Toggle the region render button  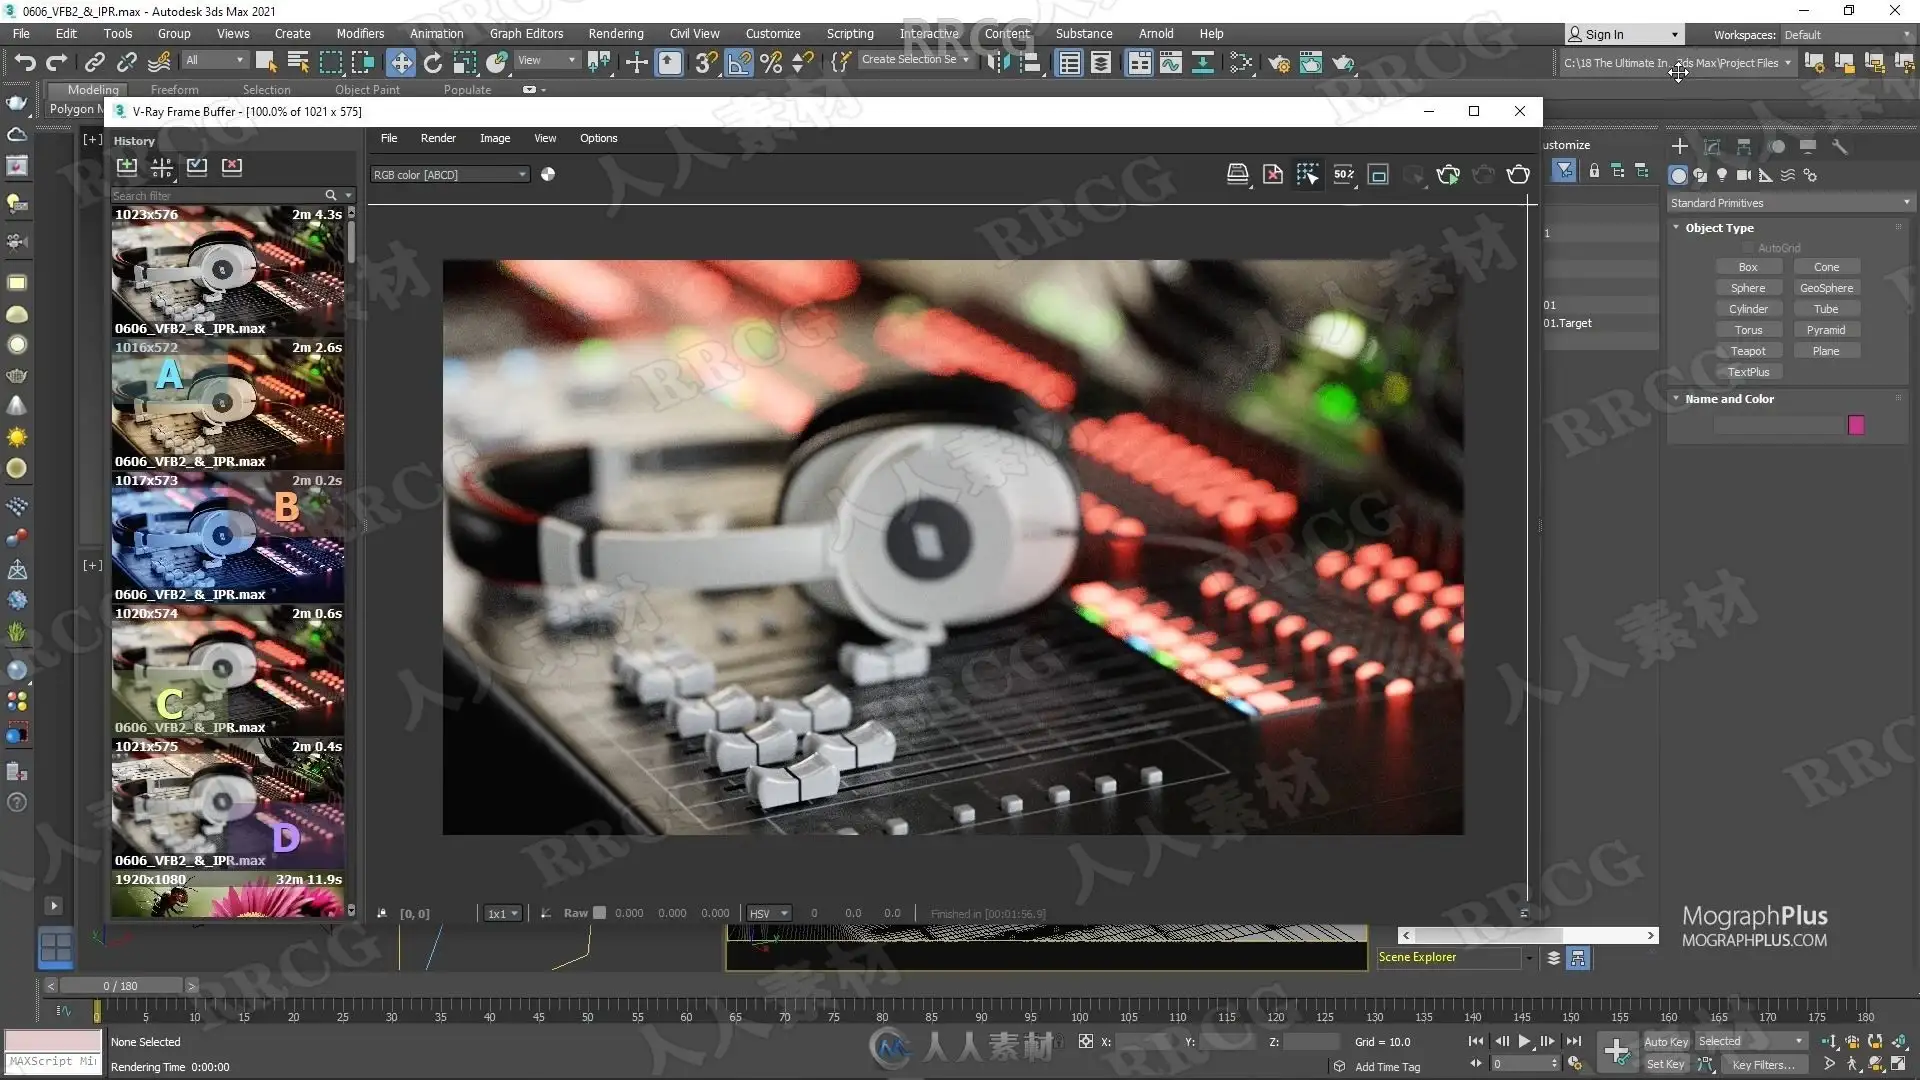point(1378,175)
